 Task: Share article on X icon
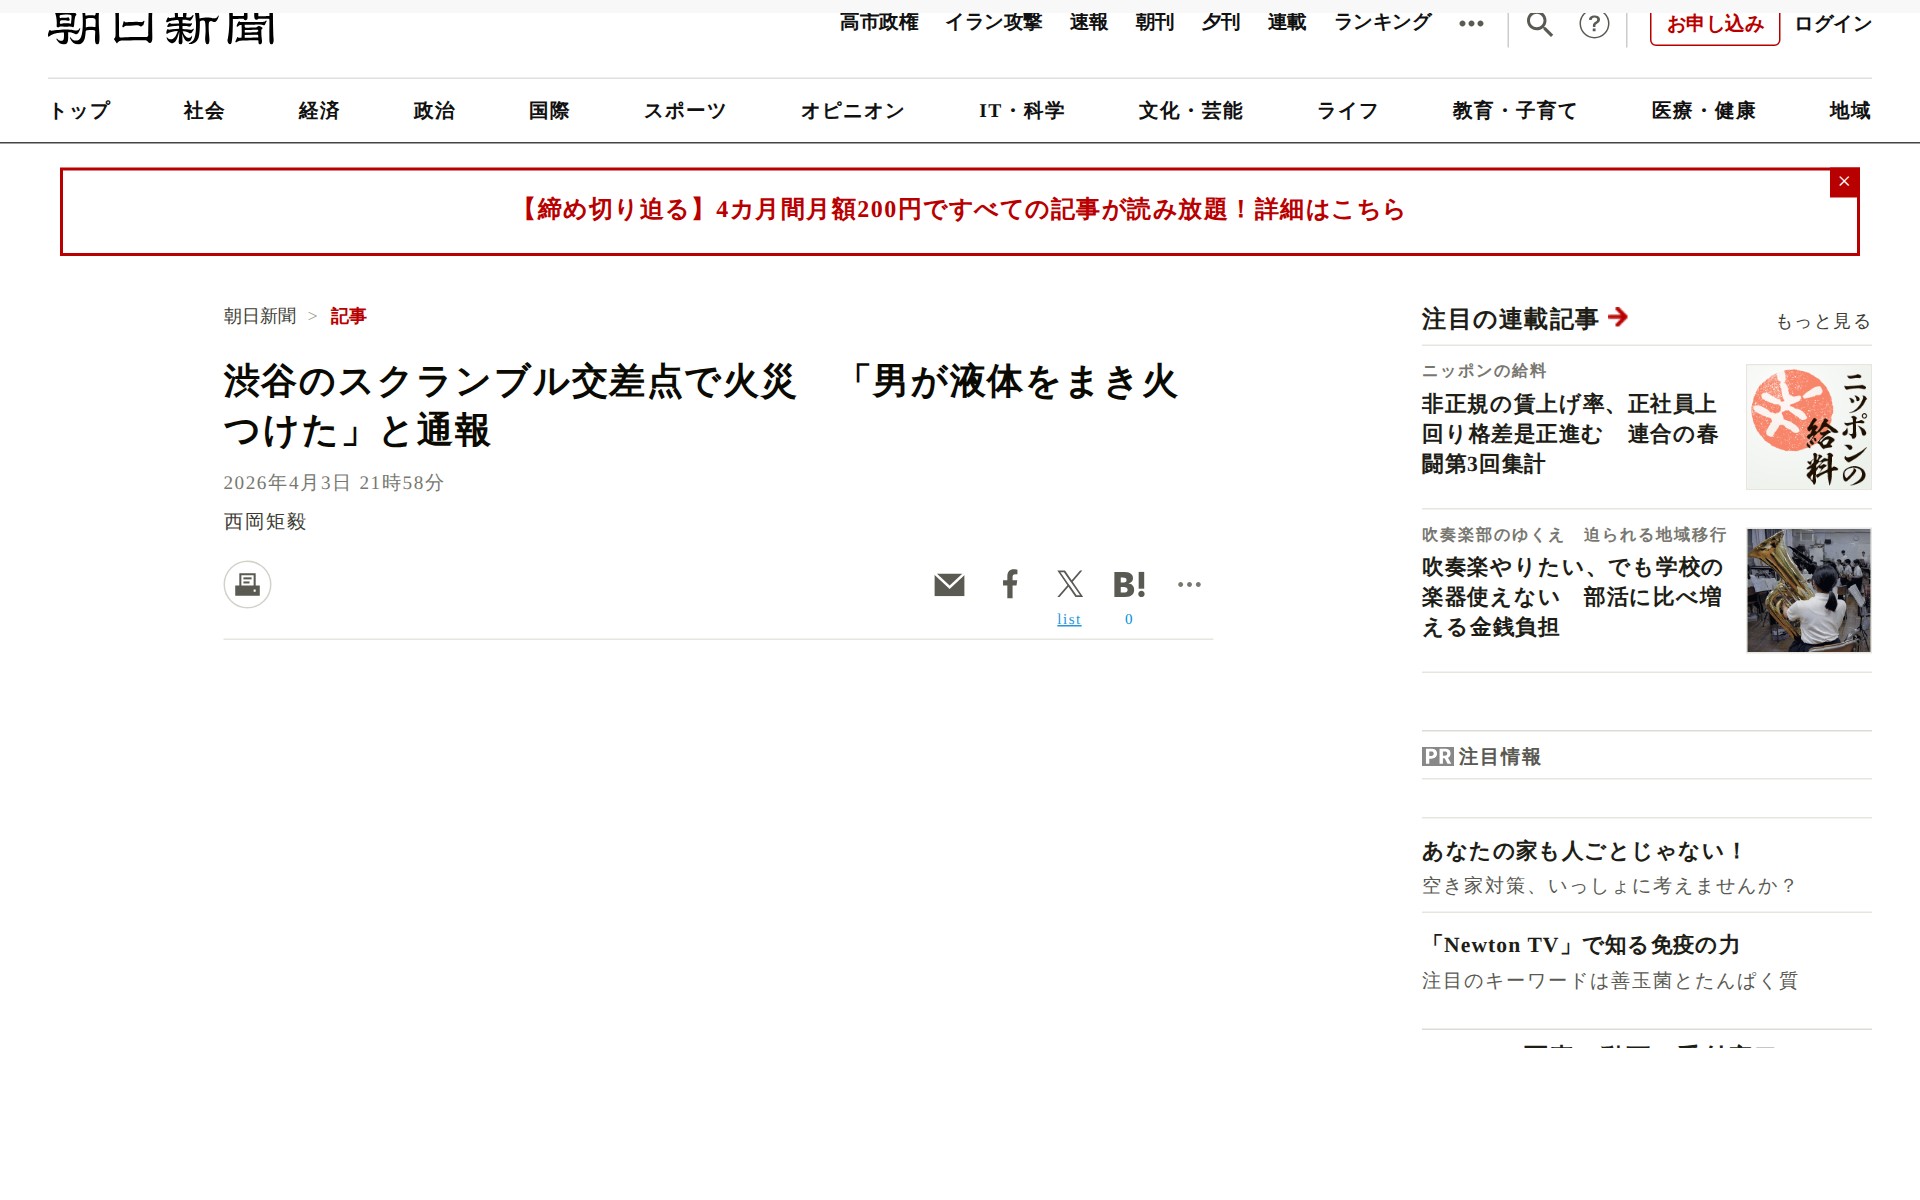tap(1069, 584)
